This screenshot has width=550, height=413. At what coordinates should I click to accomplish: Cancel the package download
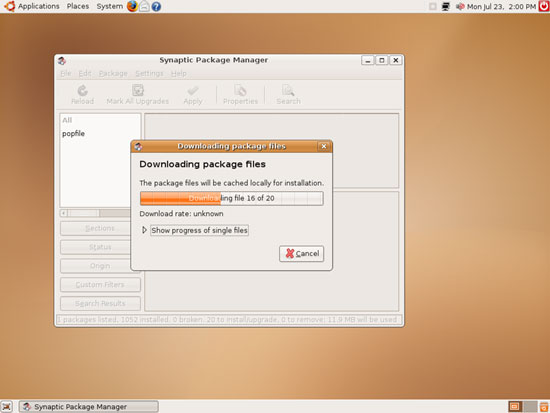click(x=302, y=254)
